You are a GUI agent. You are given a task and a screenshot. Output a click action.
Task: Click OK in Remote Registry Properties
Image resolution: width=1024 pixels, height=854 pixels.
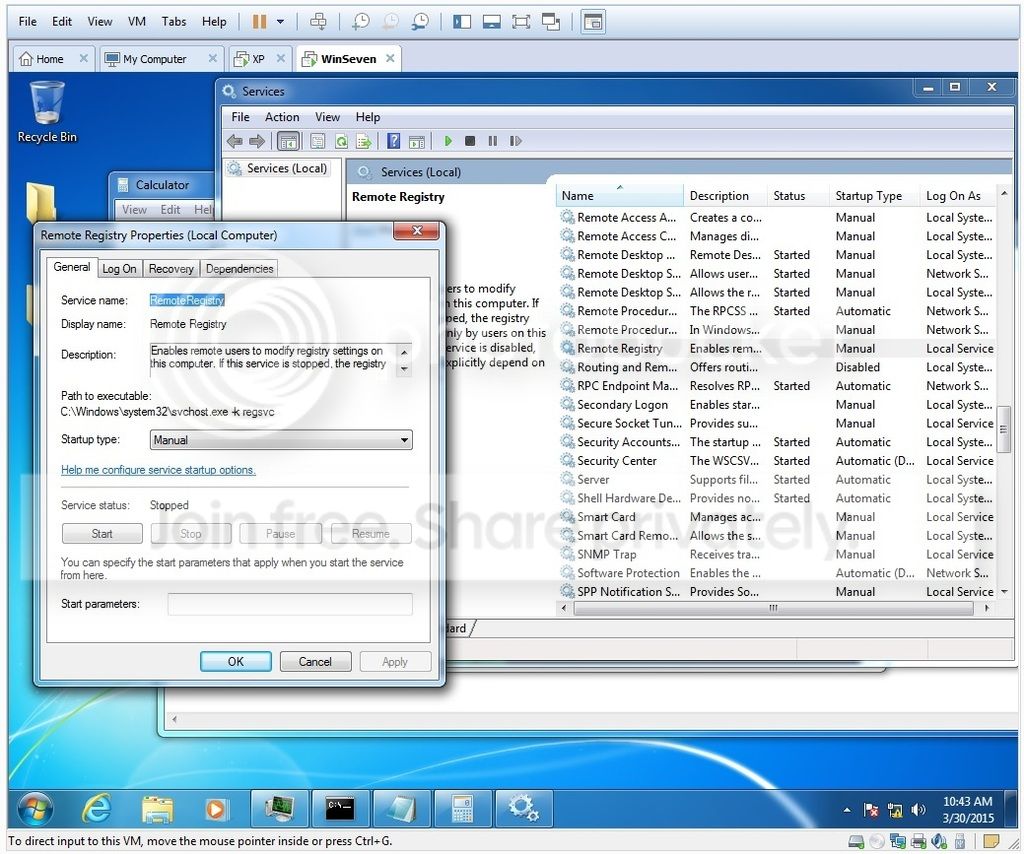coord(236,661)
